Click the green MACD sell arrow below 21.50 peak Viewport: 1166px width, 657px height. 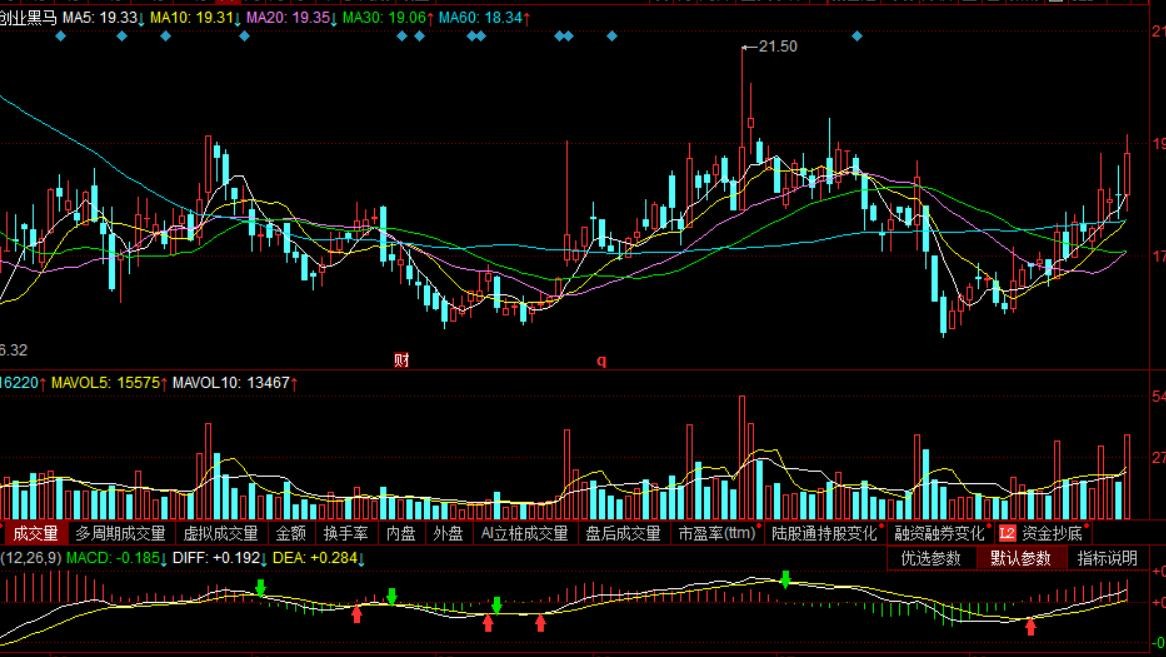point(785,578)
